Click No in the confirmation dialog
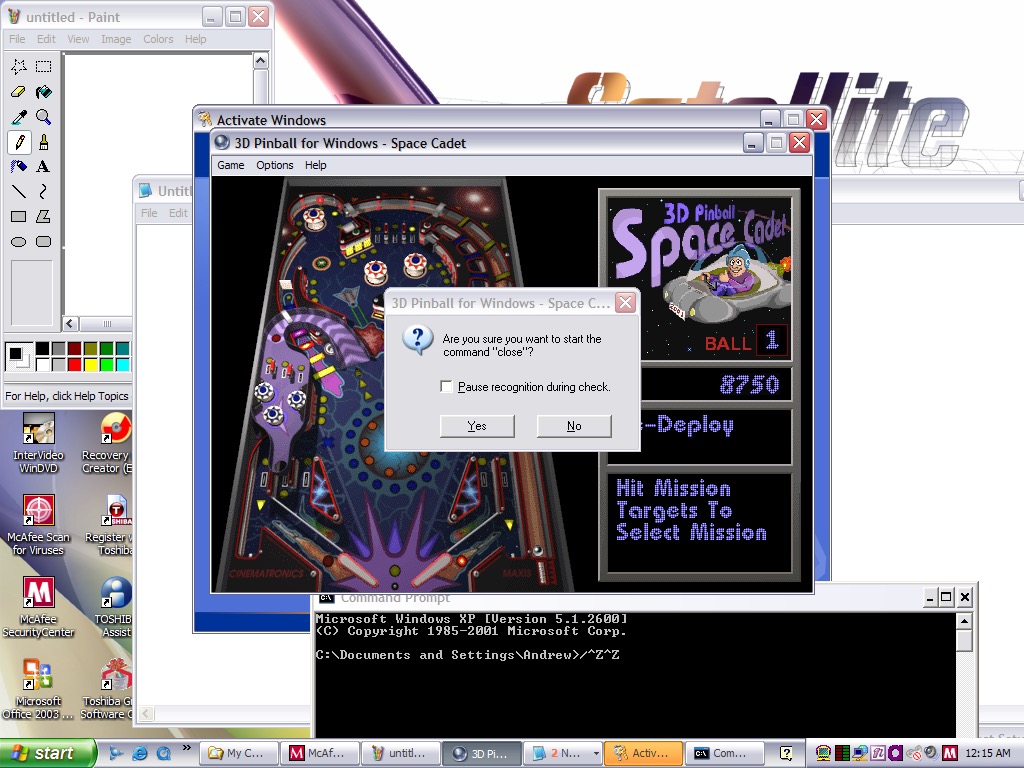 tap(574, 426)
